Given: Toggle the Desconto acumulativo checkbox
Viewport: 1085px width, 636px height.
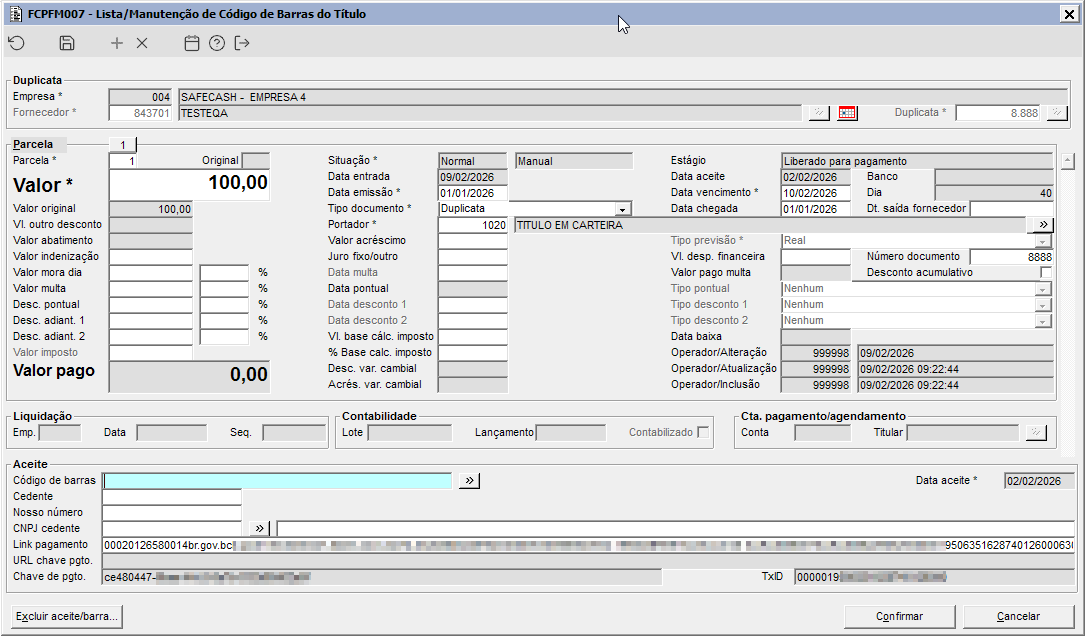Looking at the screenshot, I should click(x=1045, y=272).
